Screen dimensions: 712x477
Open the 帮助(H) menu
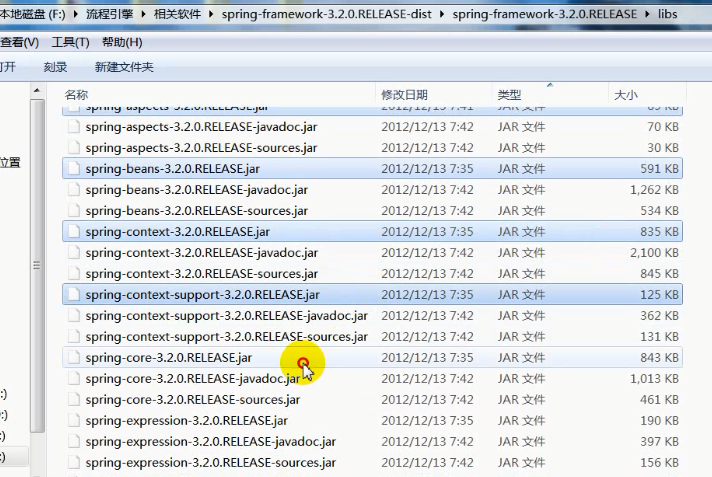pyautogui.click(x=122, y=42)
